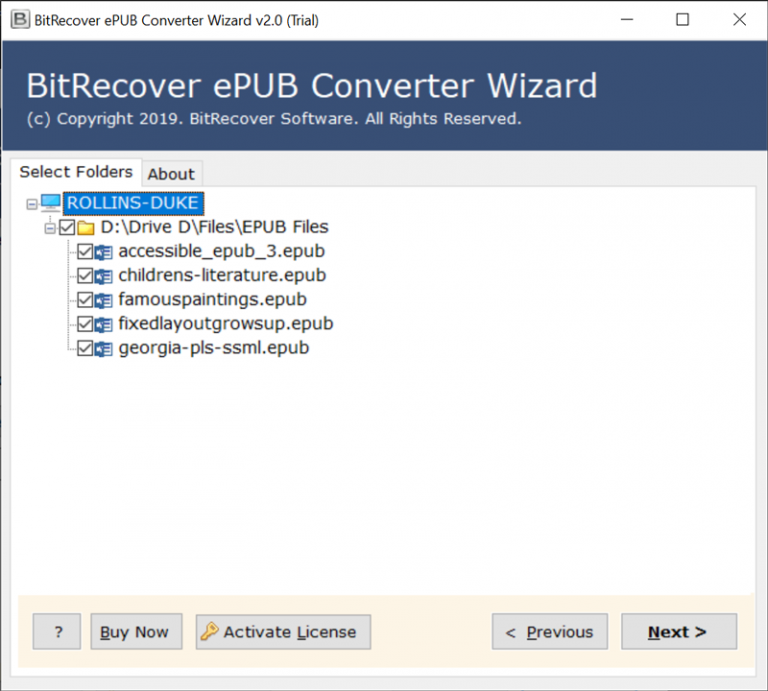Click the file icon of accessible_epub_3.epub
This screenshot has height=691, width=768.
click(103, 252)
